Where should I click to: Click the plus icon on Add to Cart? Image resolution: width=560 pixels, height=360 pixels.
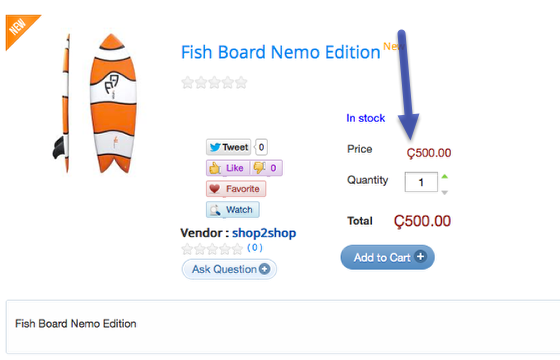pyautogui.click(x=420, y=256)
